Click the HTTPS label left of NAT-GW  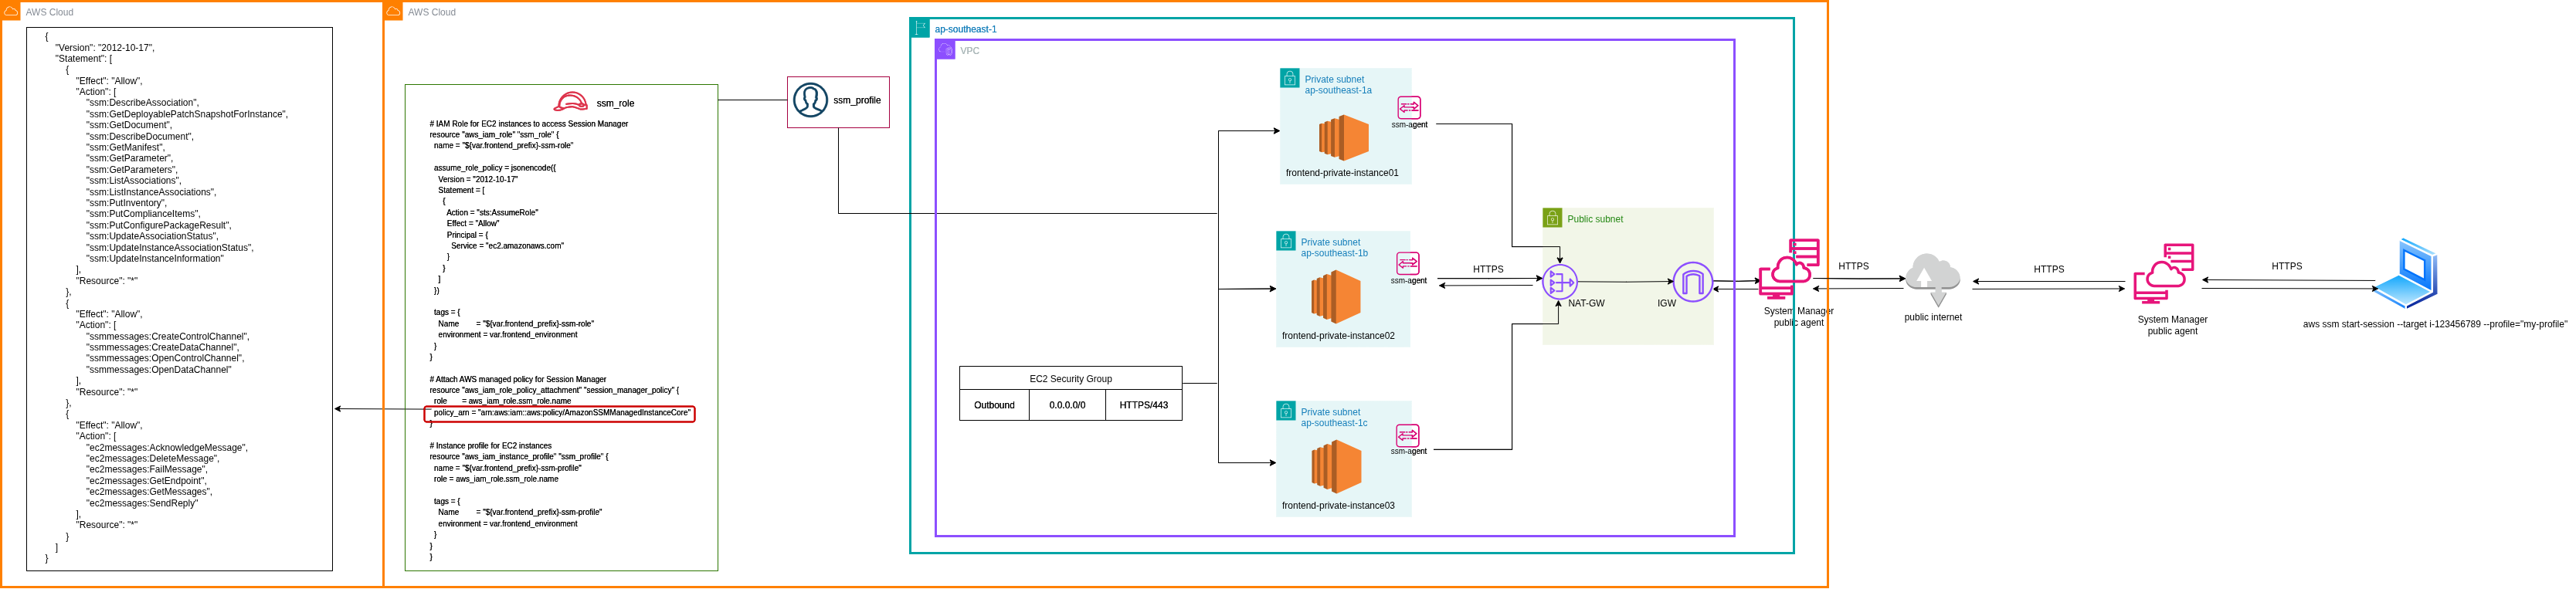coord(1488,269)
